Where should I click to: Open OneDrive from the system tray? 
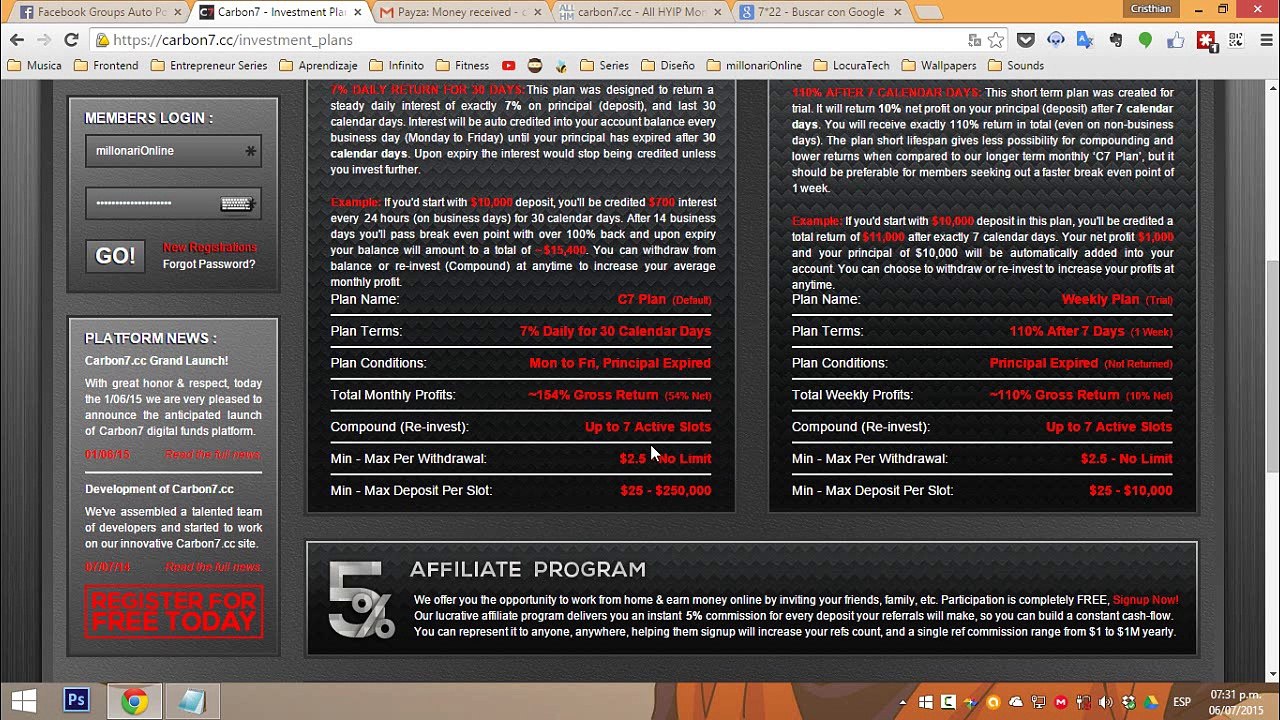click(1016, 702)
